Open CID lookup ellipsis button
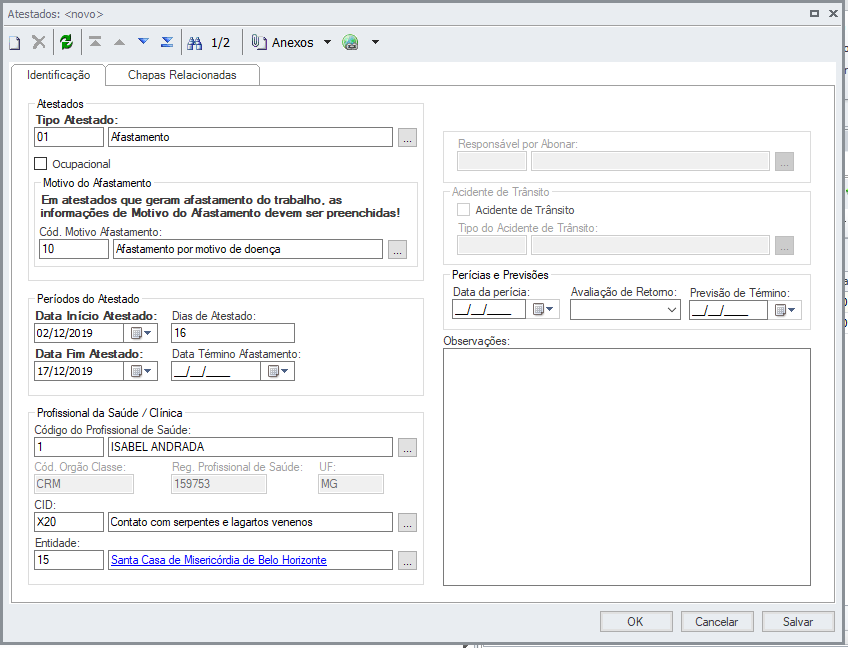 pos(407,522)
